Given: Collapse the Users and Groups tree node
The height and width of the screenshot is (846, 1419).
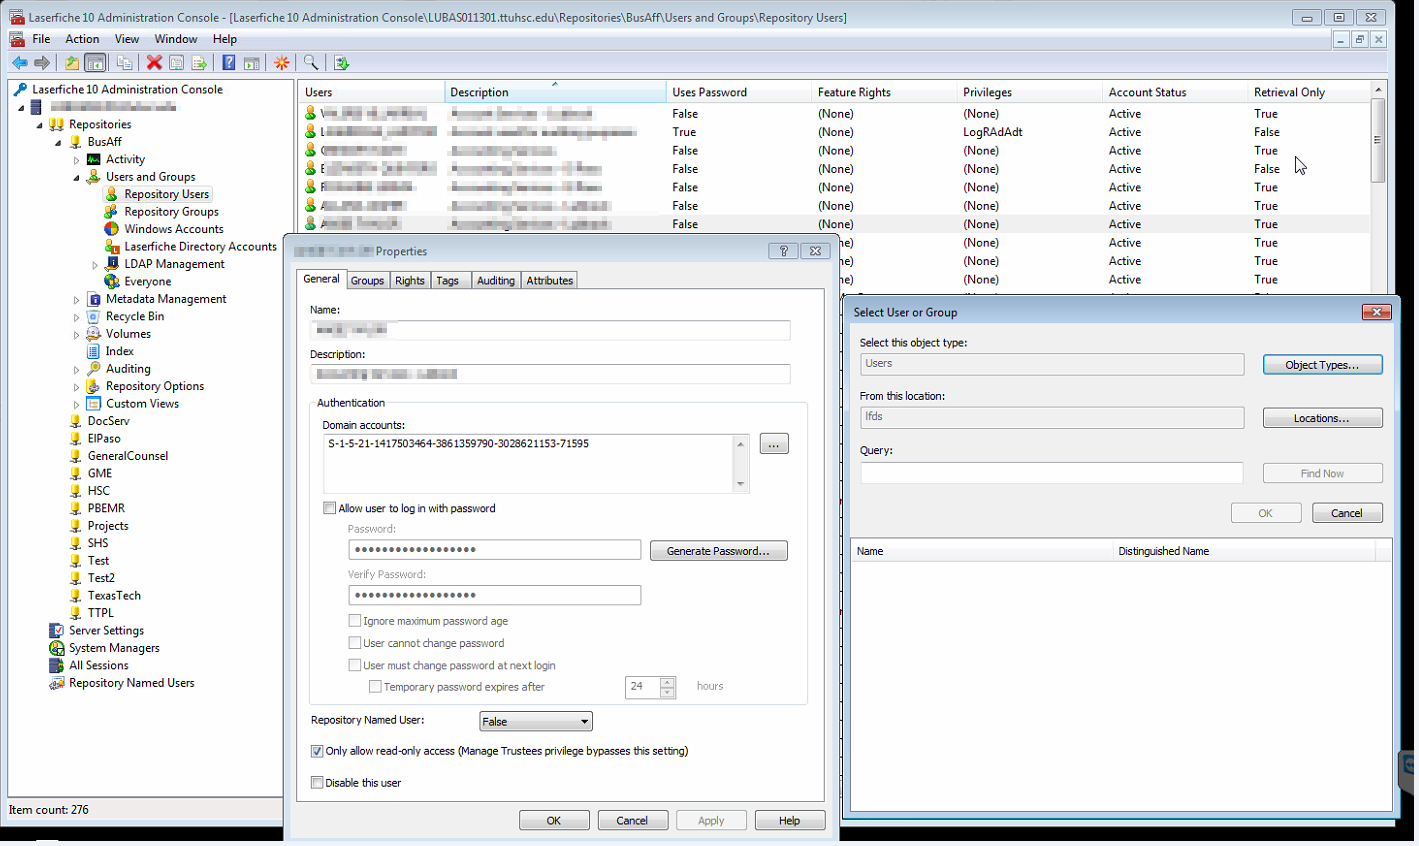Looking at the screenshot, I should tap(76, 177).
